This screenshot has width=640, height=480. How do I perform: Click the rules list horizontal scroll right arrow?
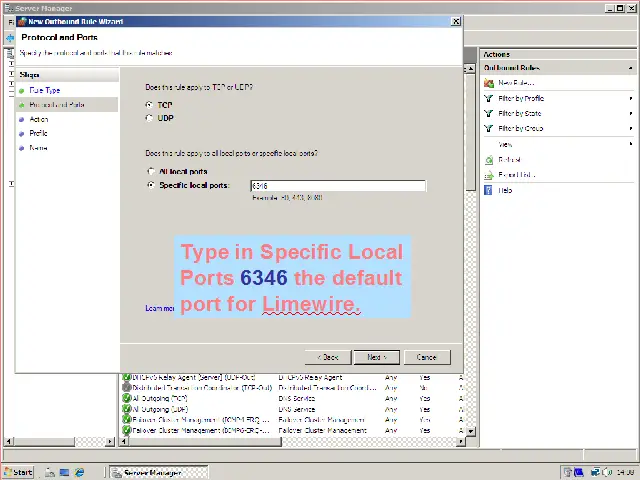click(461, 441)
